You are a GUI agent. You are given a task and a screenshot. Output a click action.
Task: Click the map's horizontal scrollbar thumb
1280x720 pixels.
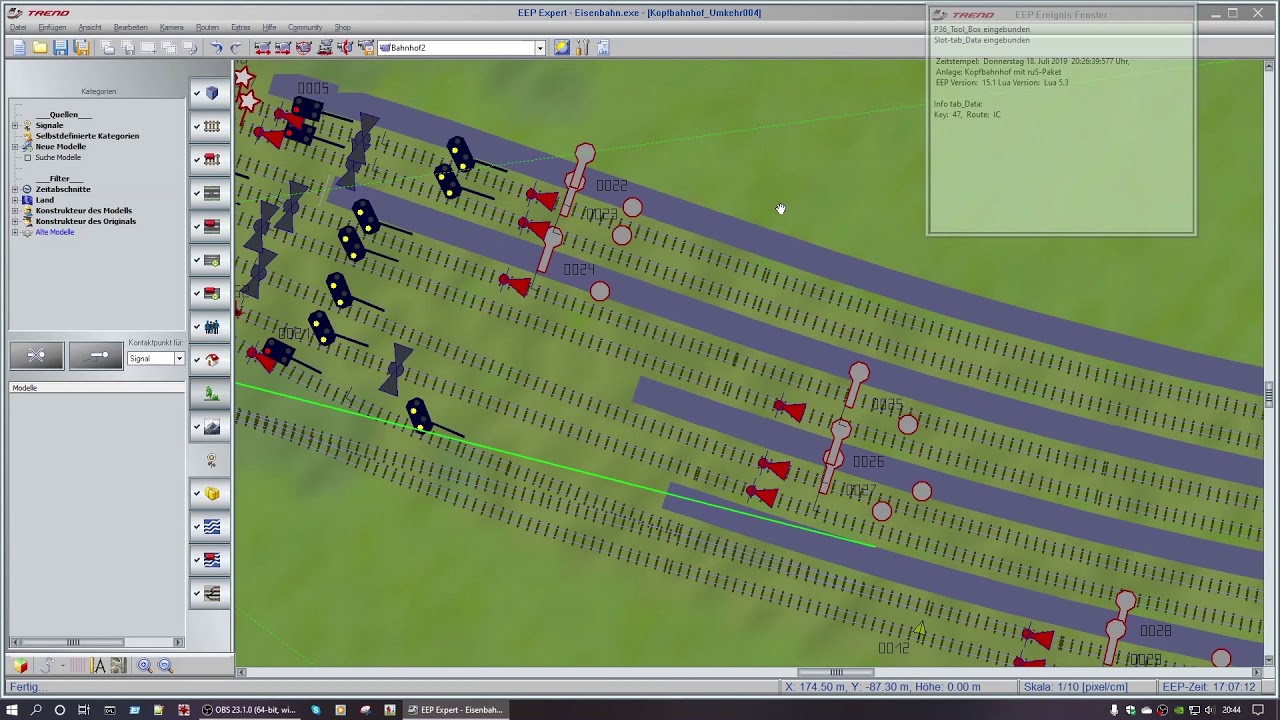836,672
